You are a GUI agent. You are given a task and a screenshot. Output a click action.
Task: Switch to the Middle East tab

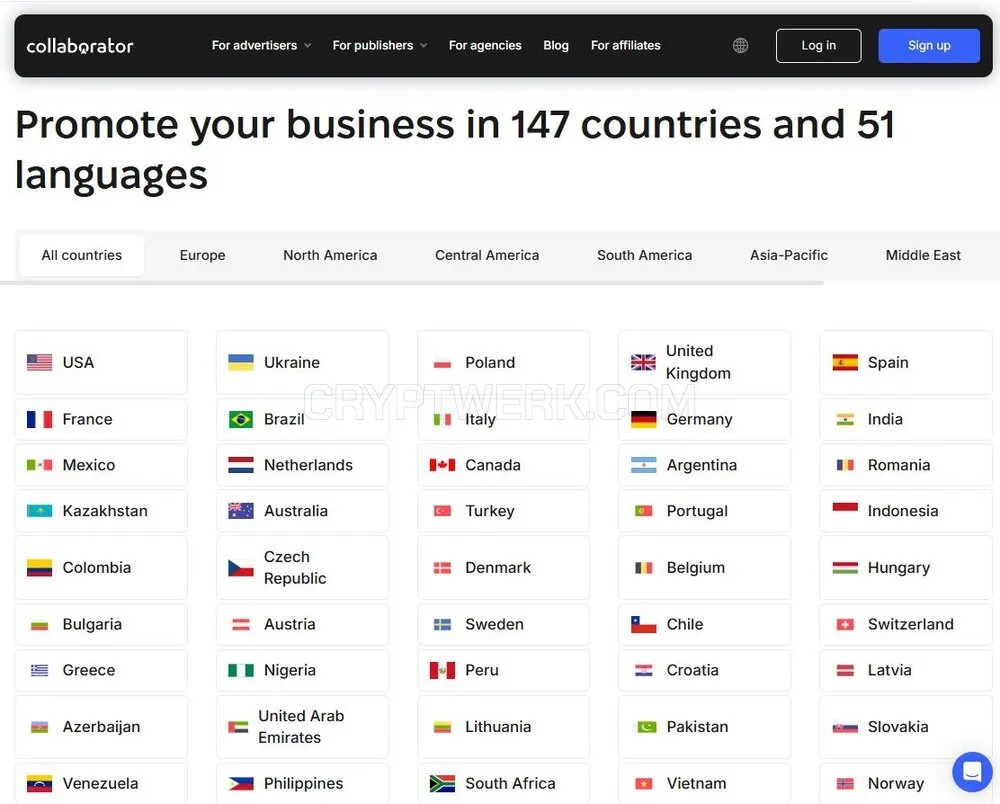(x=923, y=255)
